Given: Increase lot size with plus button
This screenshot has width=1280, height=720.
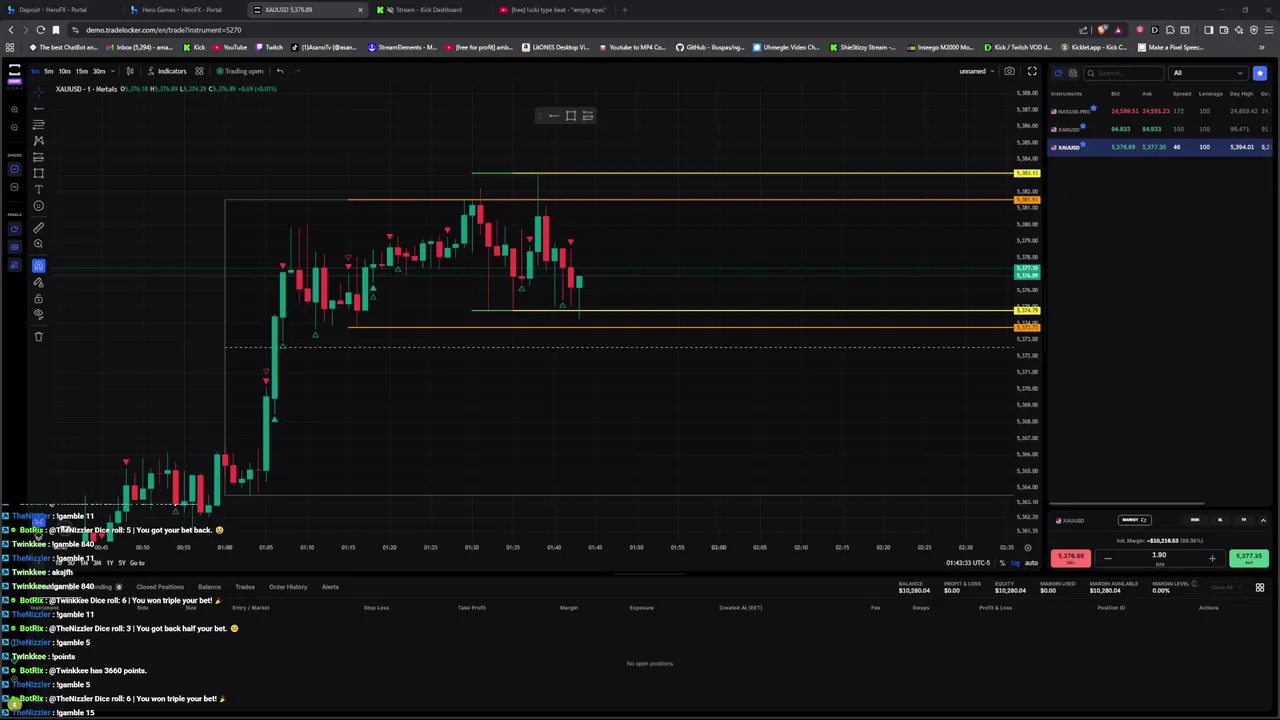Looking at the screenshot, I should tap(1212, 558).
